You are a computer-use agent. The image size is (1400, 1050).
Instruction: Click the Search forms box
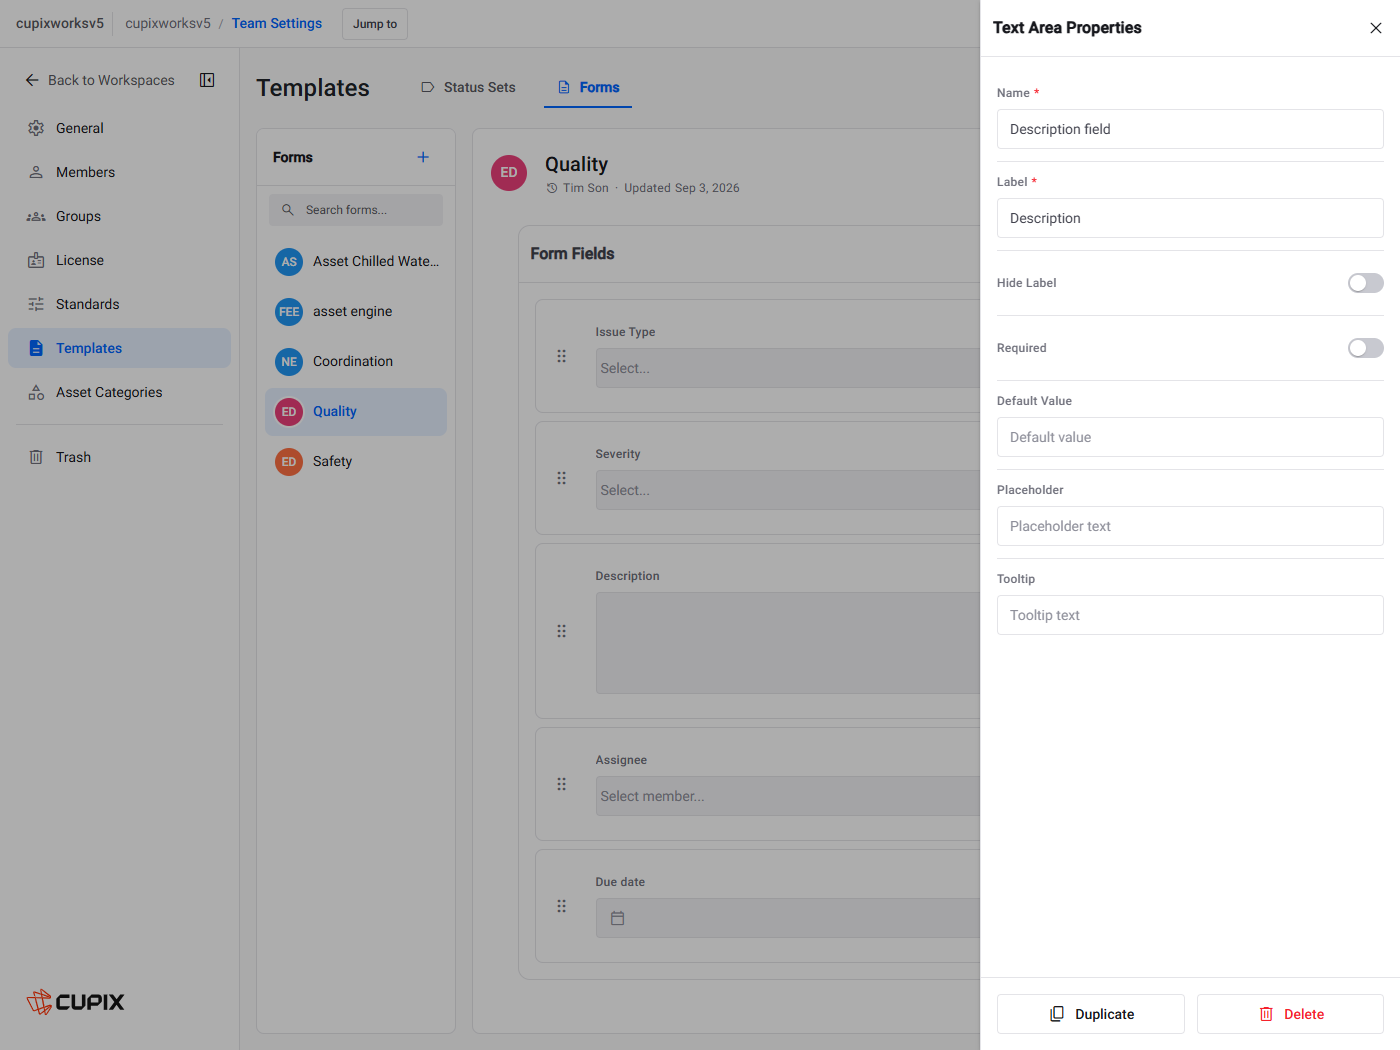coord(356,210)
